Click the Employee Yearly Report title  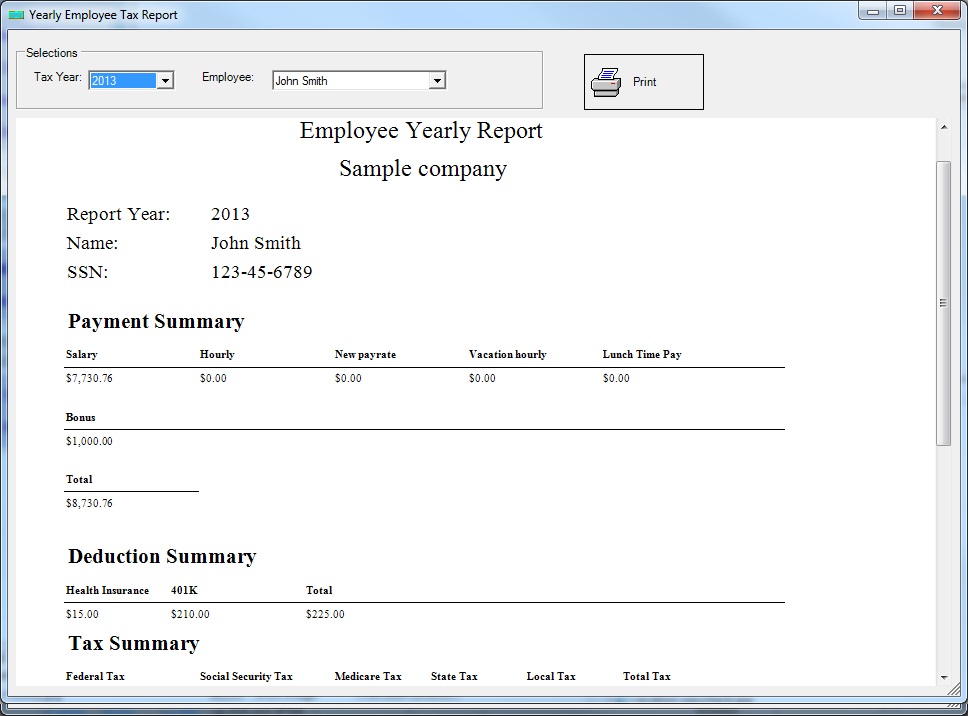(x=421, y=131)
